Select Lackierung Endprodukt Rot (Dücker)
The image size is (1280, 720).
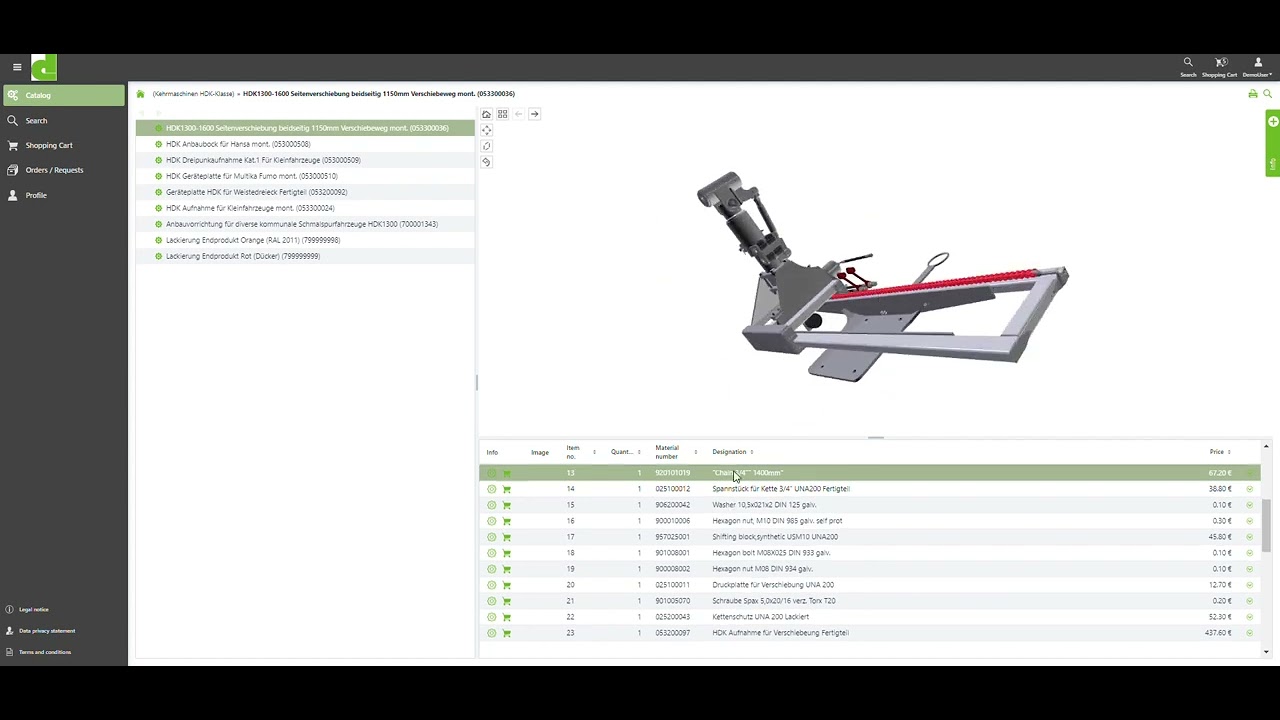click(305, 256)
